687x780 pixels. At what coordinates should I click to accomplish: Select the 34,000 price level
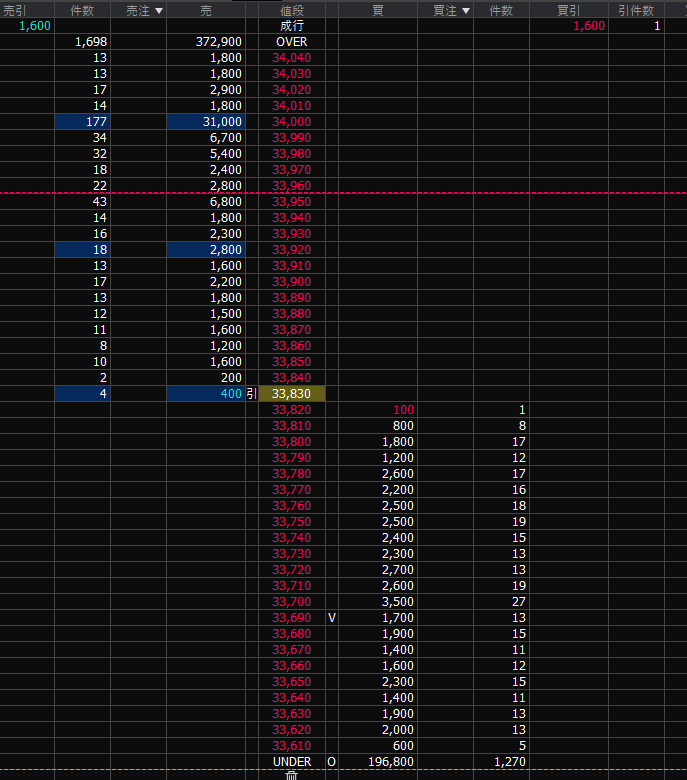291,122
